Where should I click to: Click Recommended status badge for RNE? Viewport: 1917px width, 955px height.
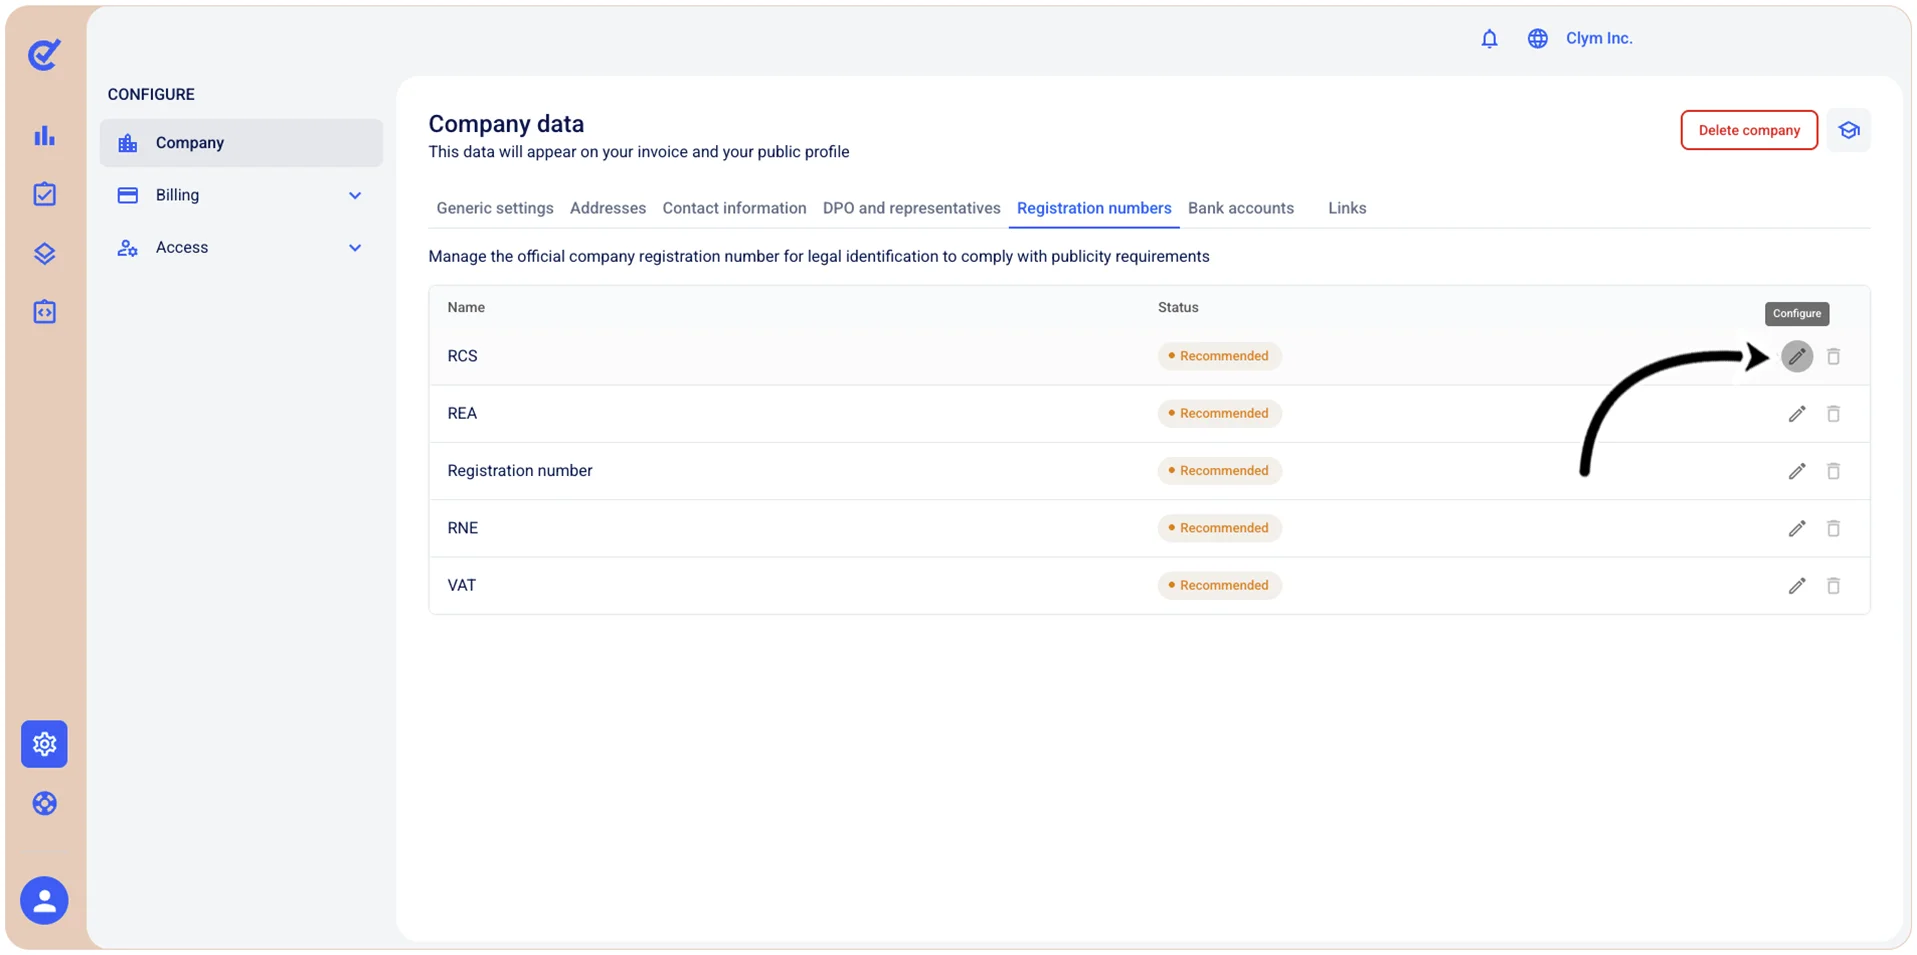(1219, 528)
